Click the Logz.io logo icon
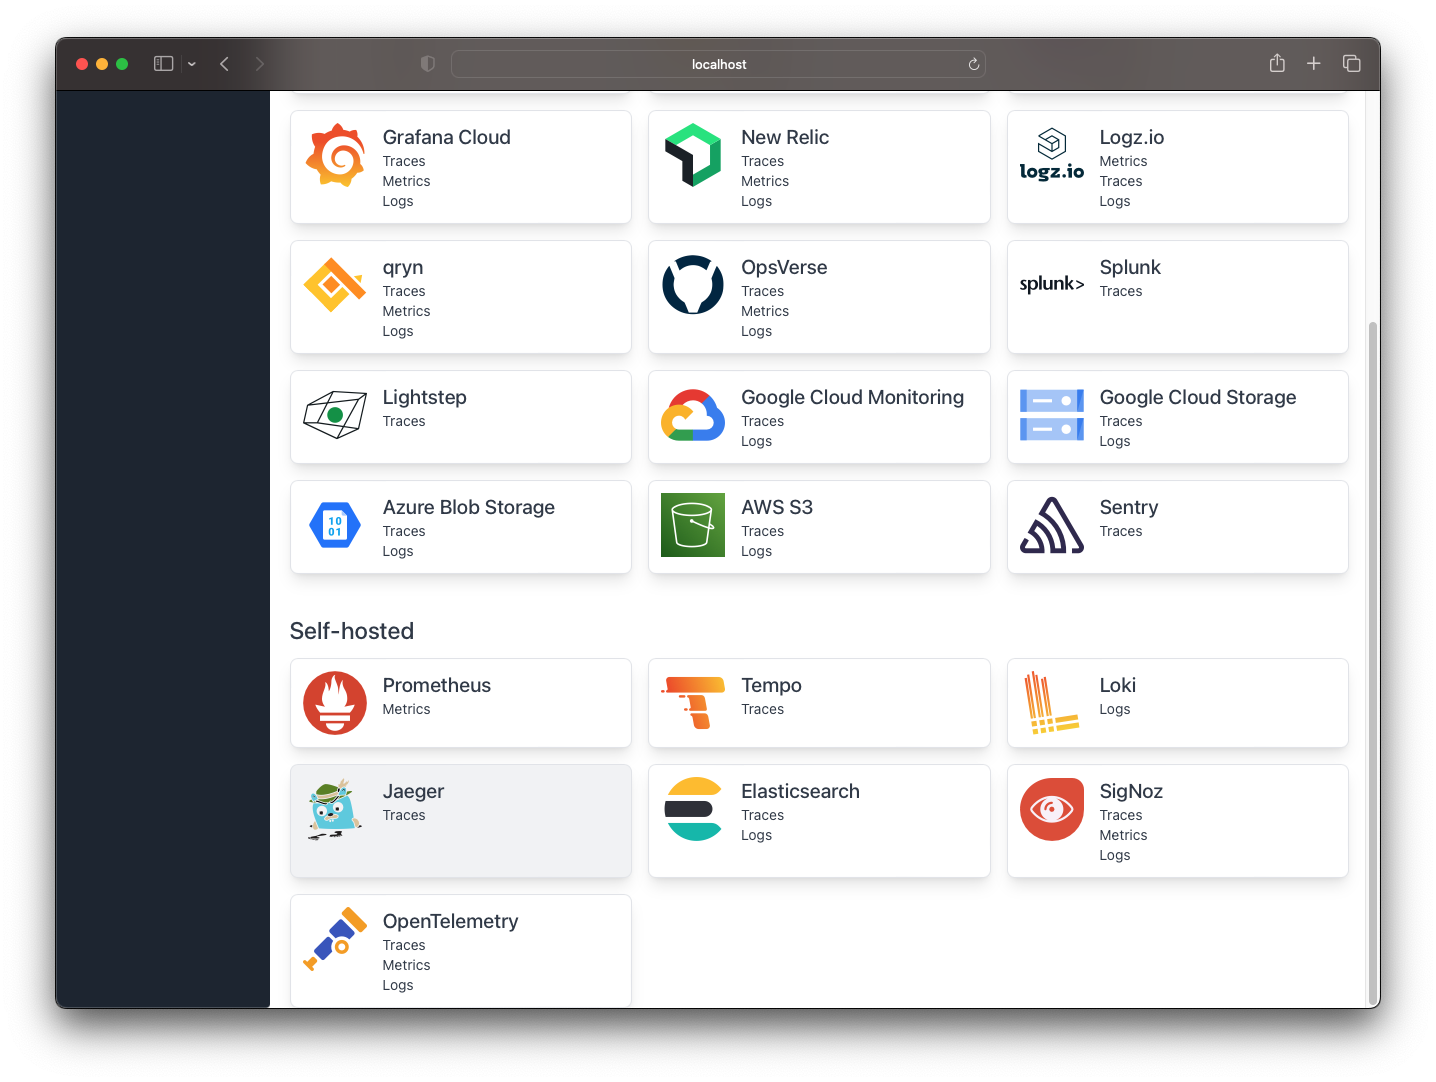This screenshot has height=1082, width=1436. [x=1051, y=155]
